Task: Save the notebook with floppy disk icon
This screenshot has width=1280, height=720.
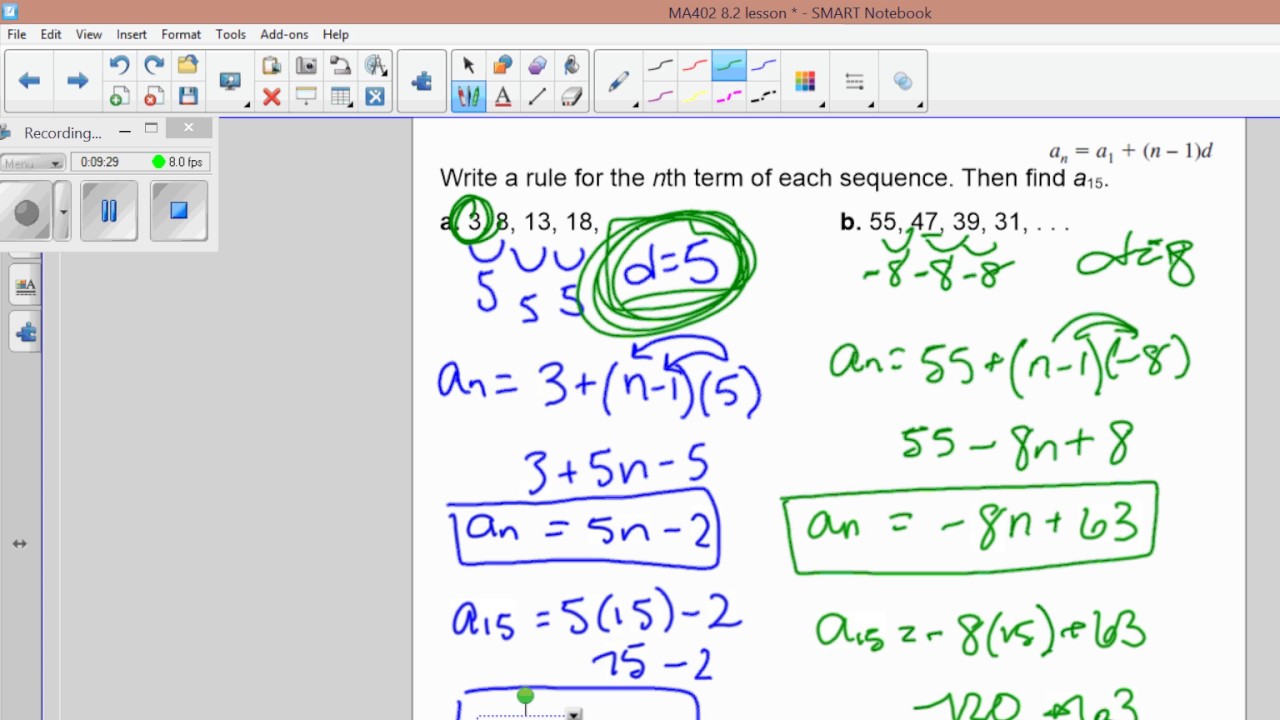Action: [x=187, y=97]
